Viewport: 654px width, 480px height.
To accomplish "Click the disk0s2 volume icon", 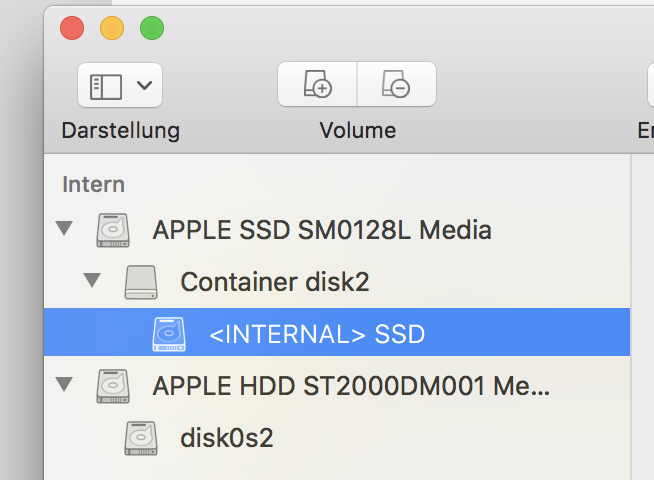I will pos(141,437).
